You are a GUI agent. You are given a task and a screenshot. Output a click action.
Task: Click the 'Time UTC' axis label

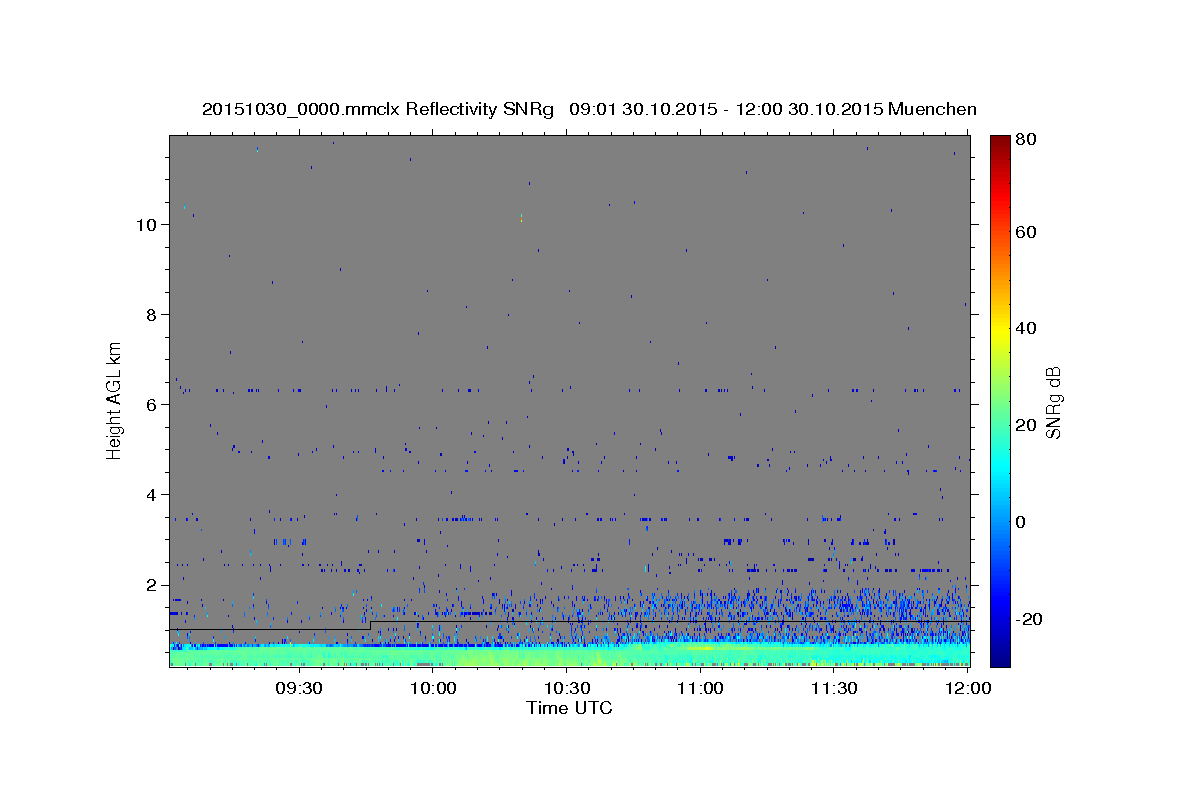569,708
